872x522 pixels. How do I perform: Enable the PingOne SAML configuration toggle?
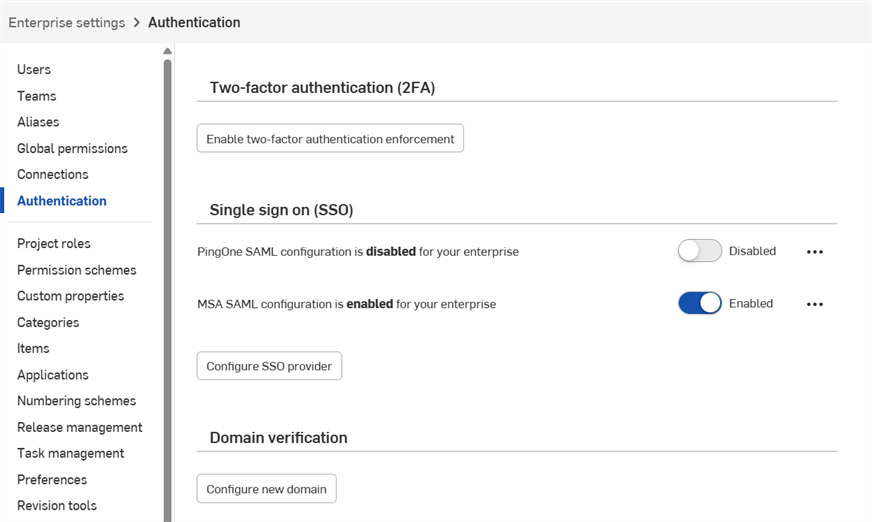click(699, 252)
